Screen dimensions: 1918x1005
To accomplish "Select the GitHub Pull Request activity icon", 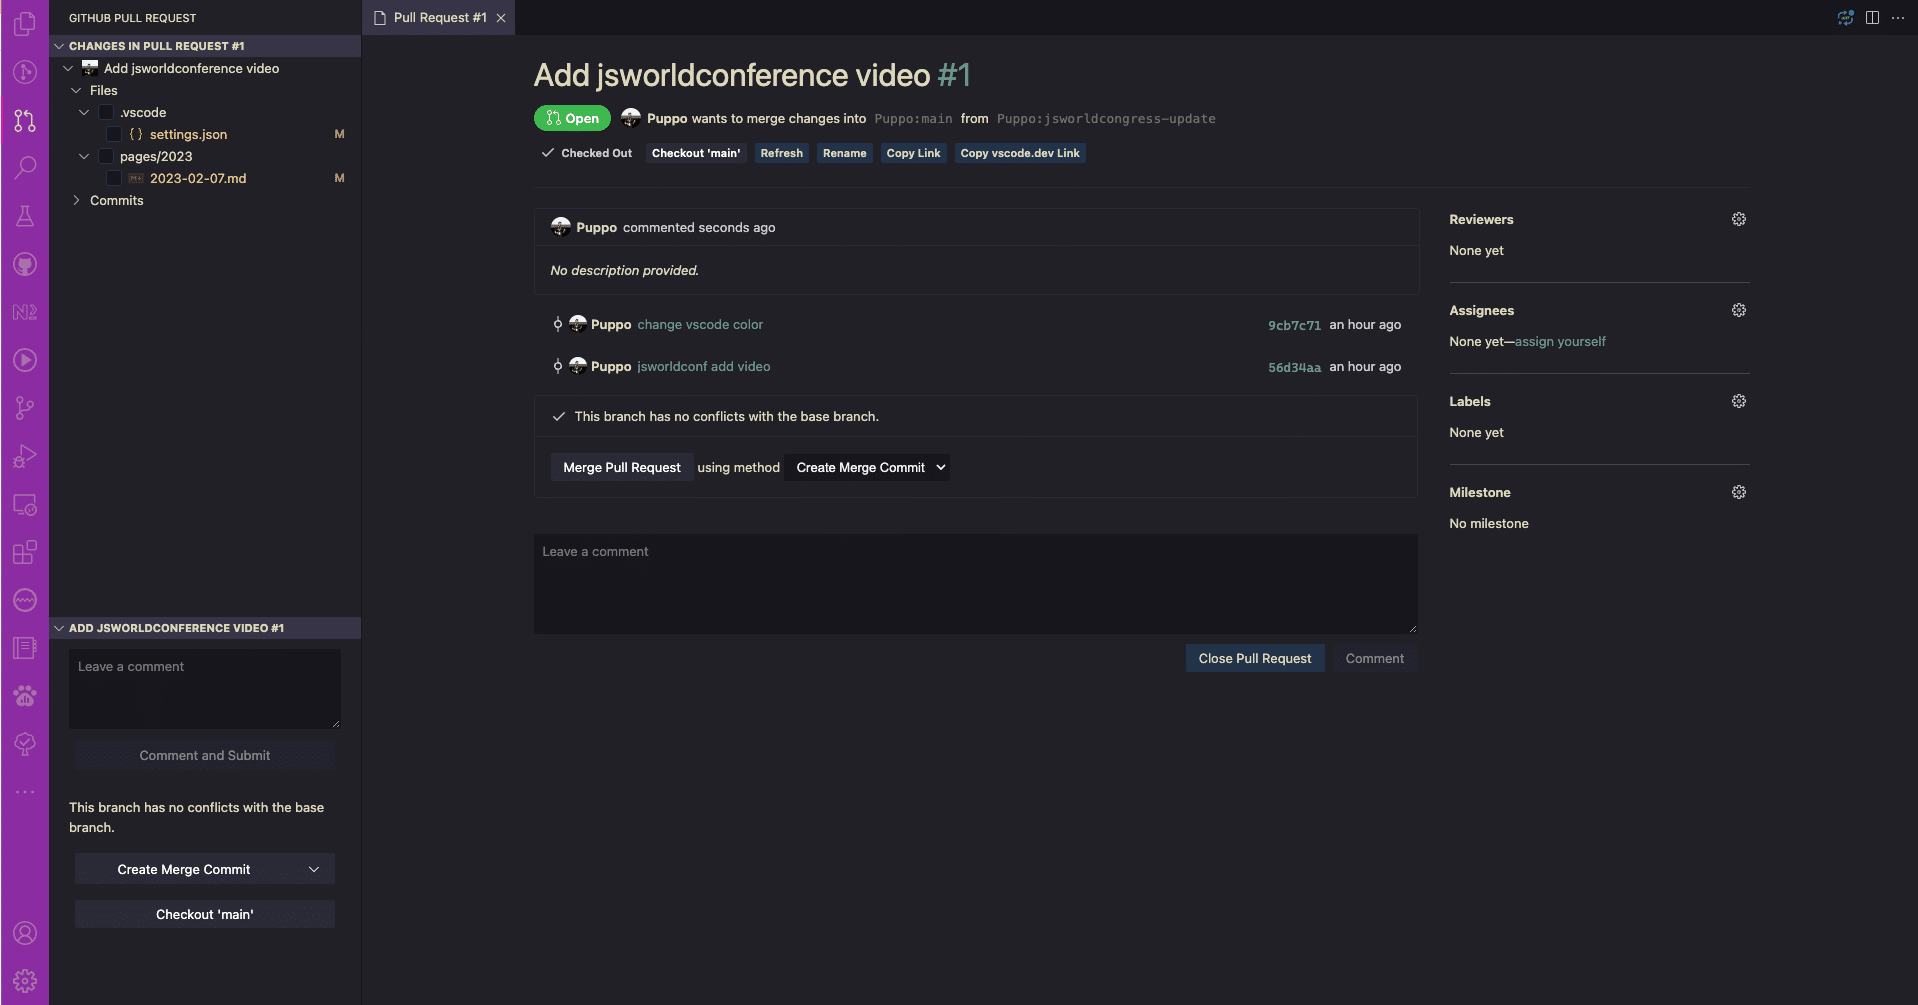I will click(25, 120).
